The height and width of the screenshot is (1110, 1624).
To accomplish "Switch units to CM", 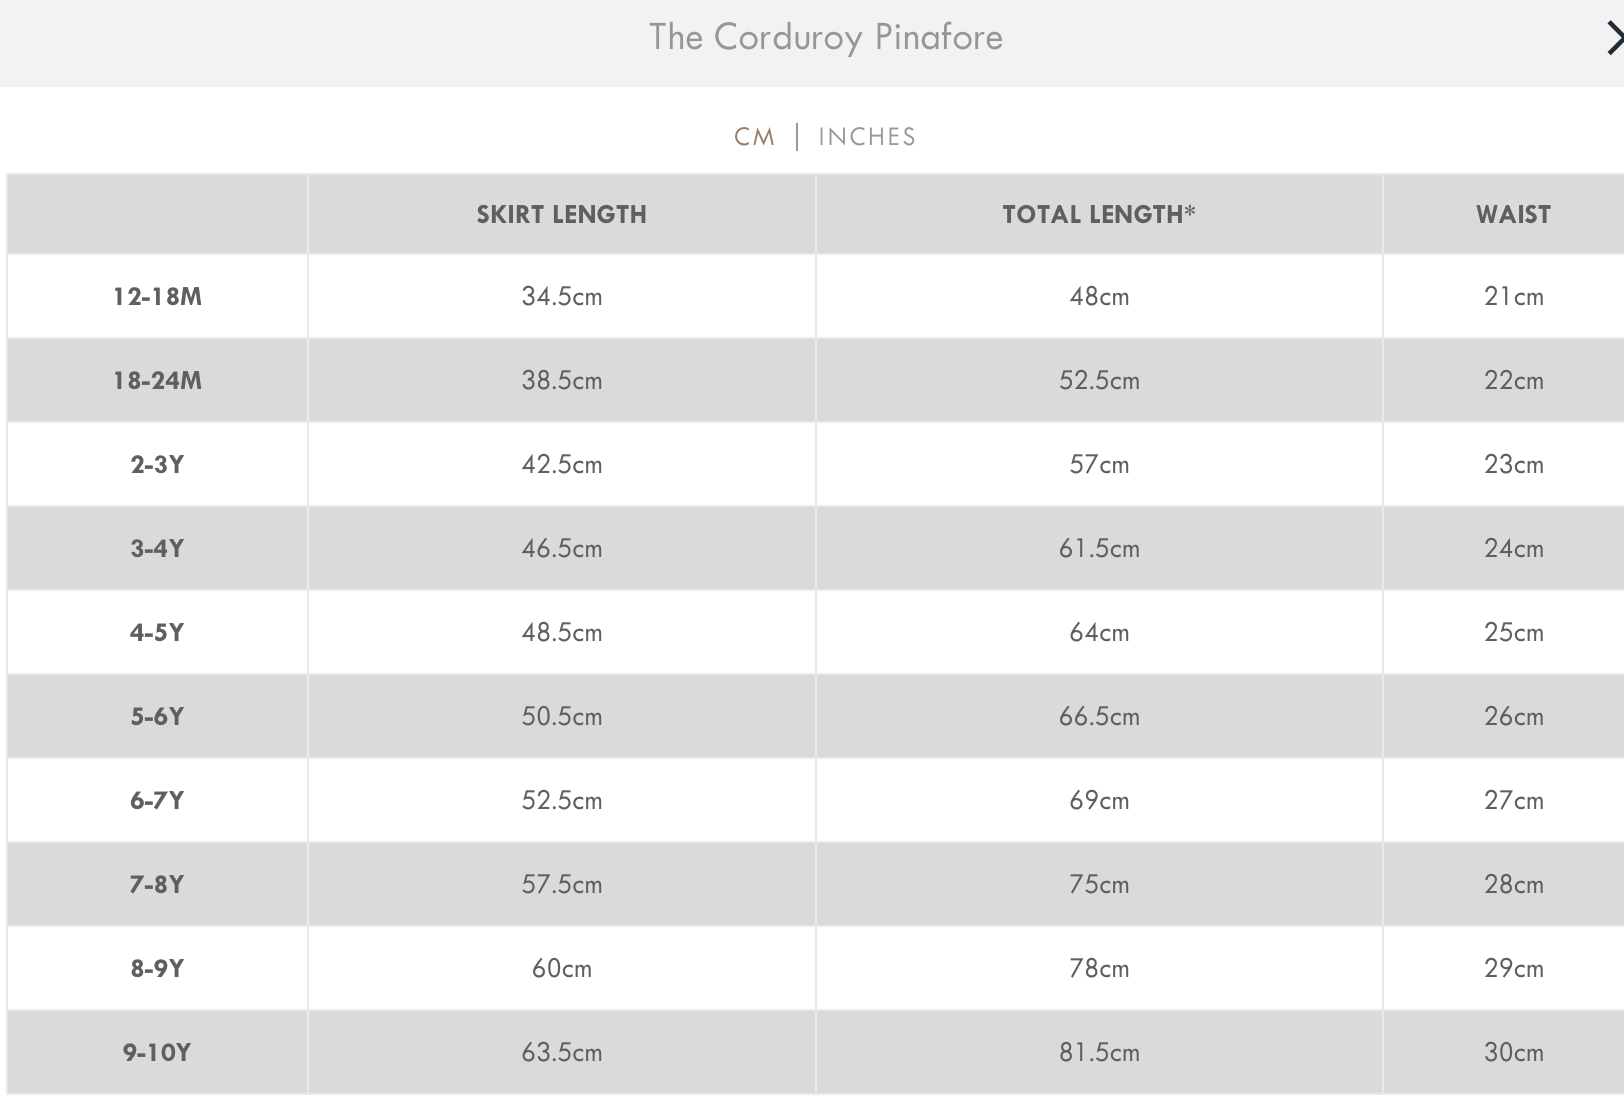I will click(x=755, y=137).
